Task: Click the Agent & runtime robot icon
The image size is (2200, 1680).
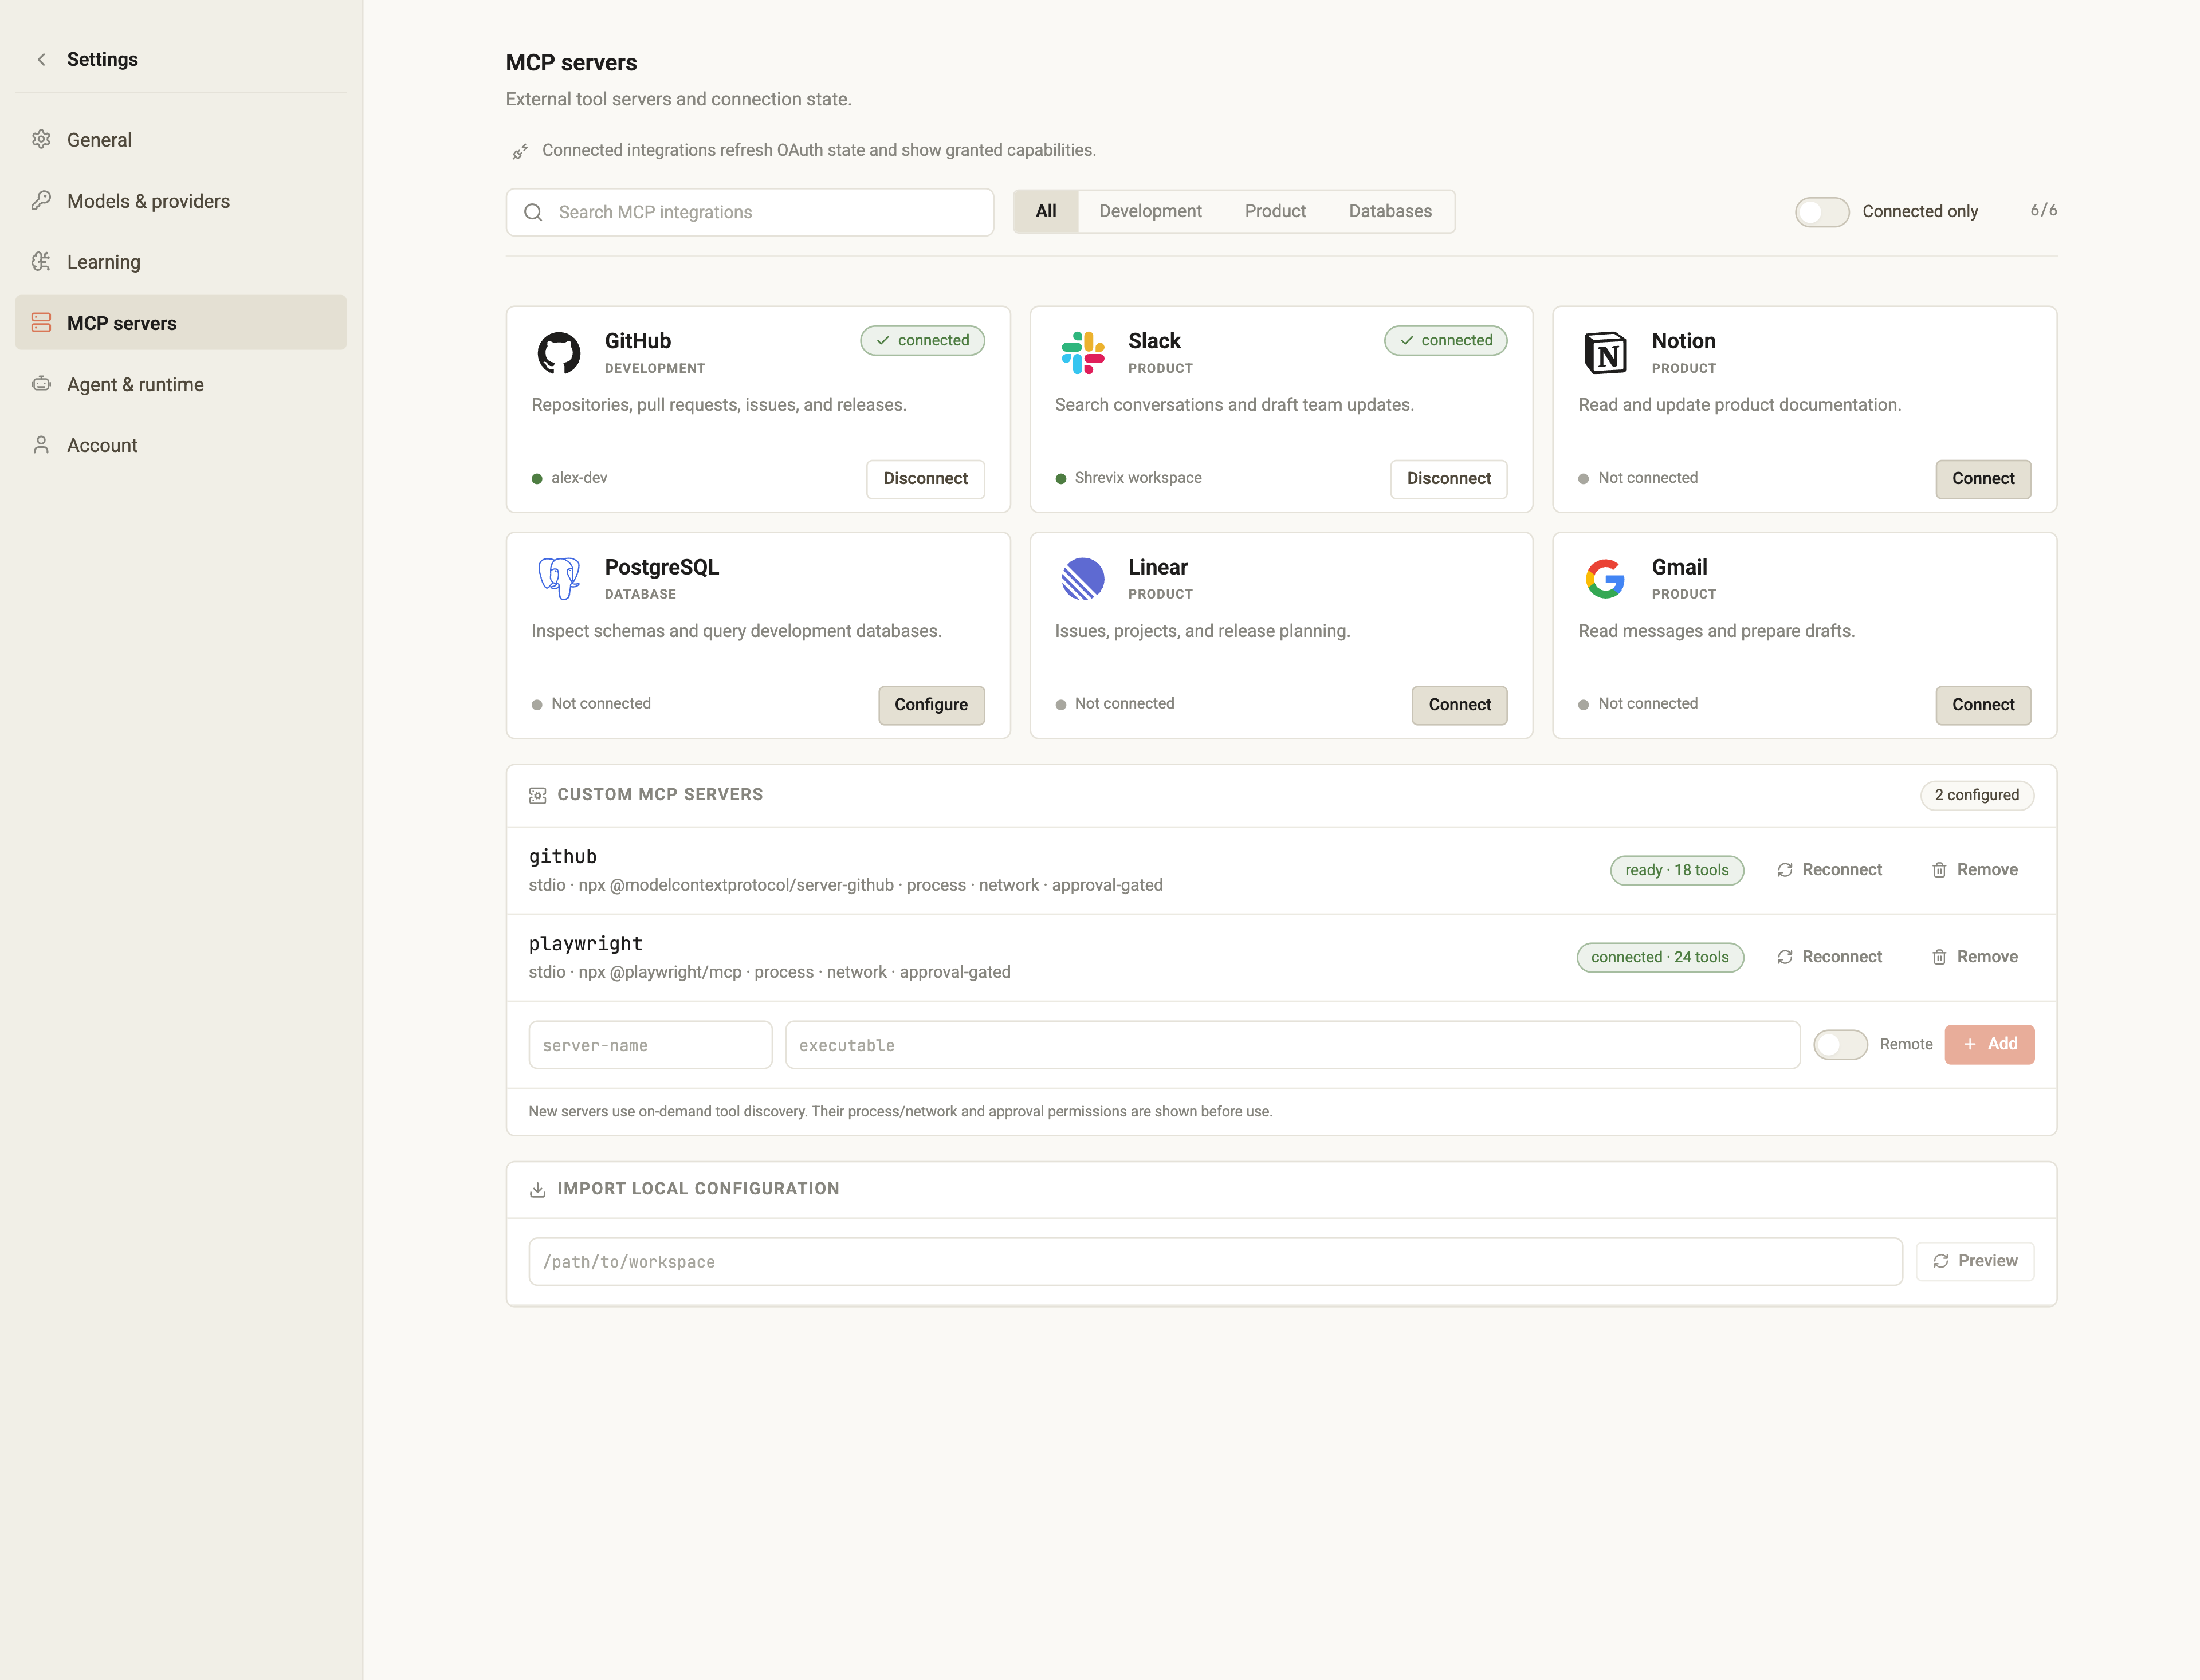Action: click(x=41, y=383)
